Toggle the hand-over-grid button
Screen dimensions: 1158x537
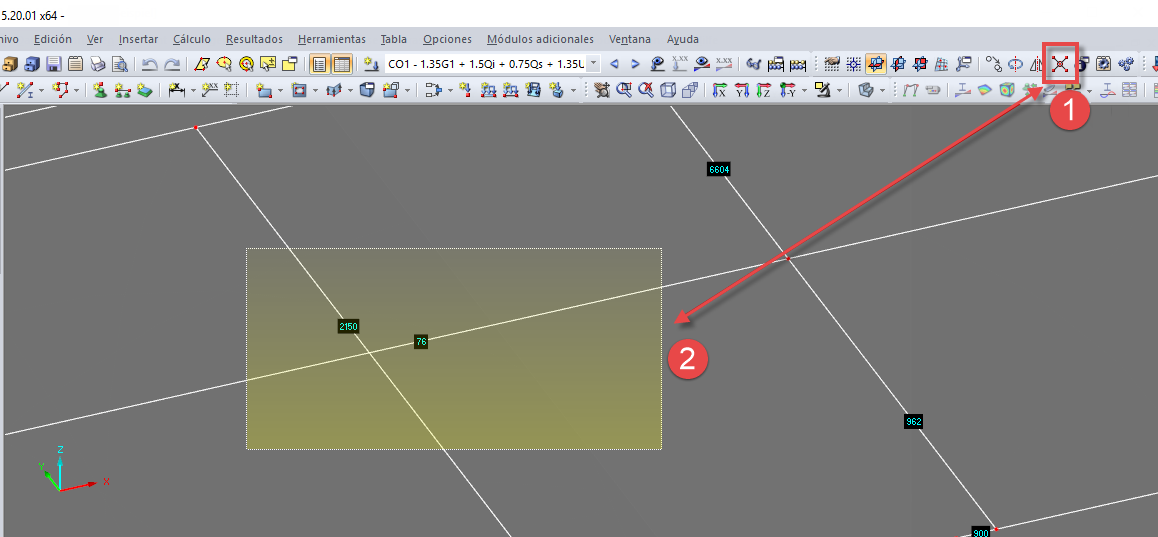[832, 64]
